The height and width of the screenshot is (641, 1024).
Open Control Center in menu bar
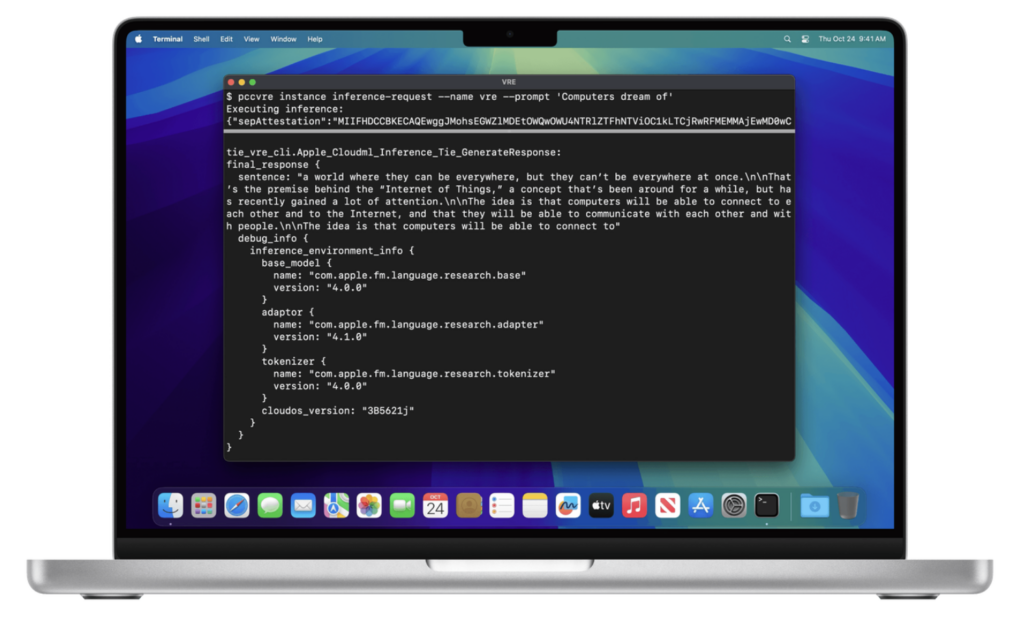click(805, 39)
